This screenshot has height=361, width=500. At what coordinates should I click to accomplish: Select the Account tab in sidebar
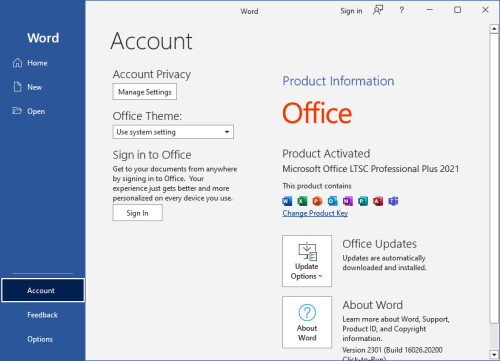pyautogui.click(x=43, y=290)
